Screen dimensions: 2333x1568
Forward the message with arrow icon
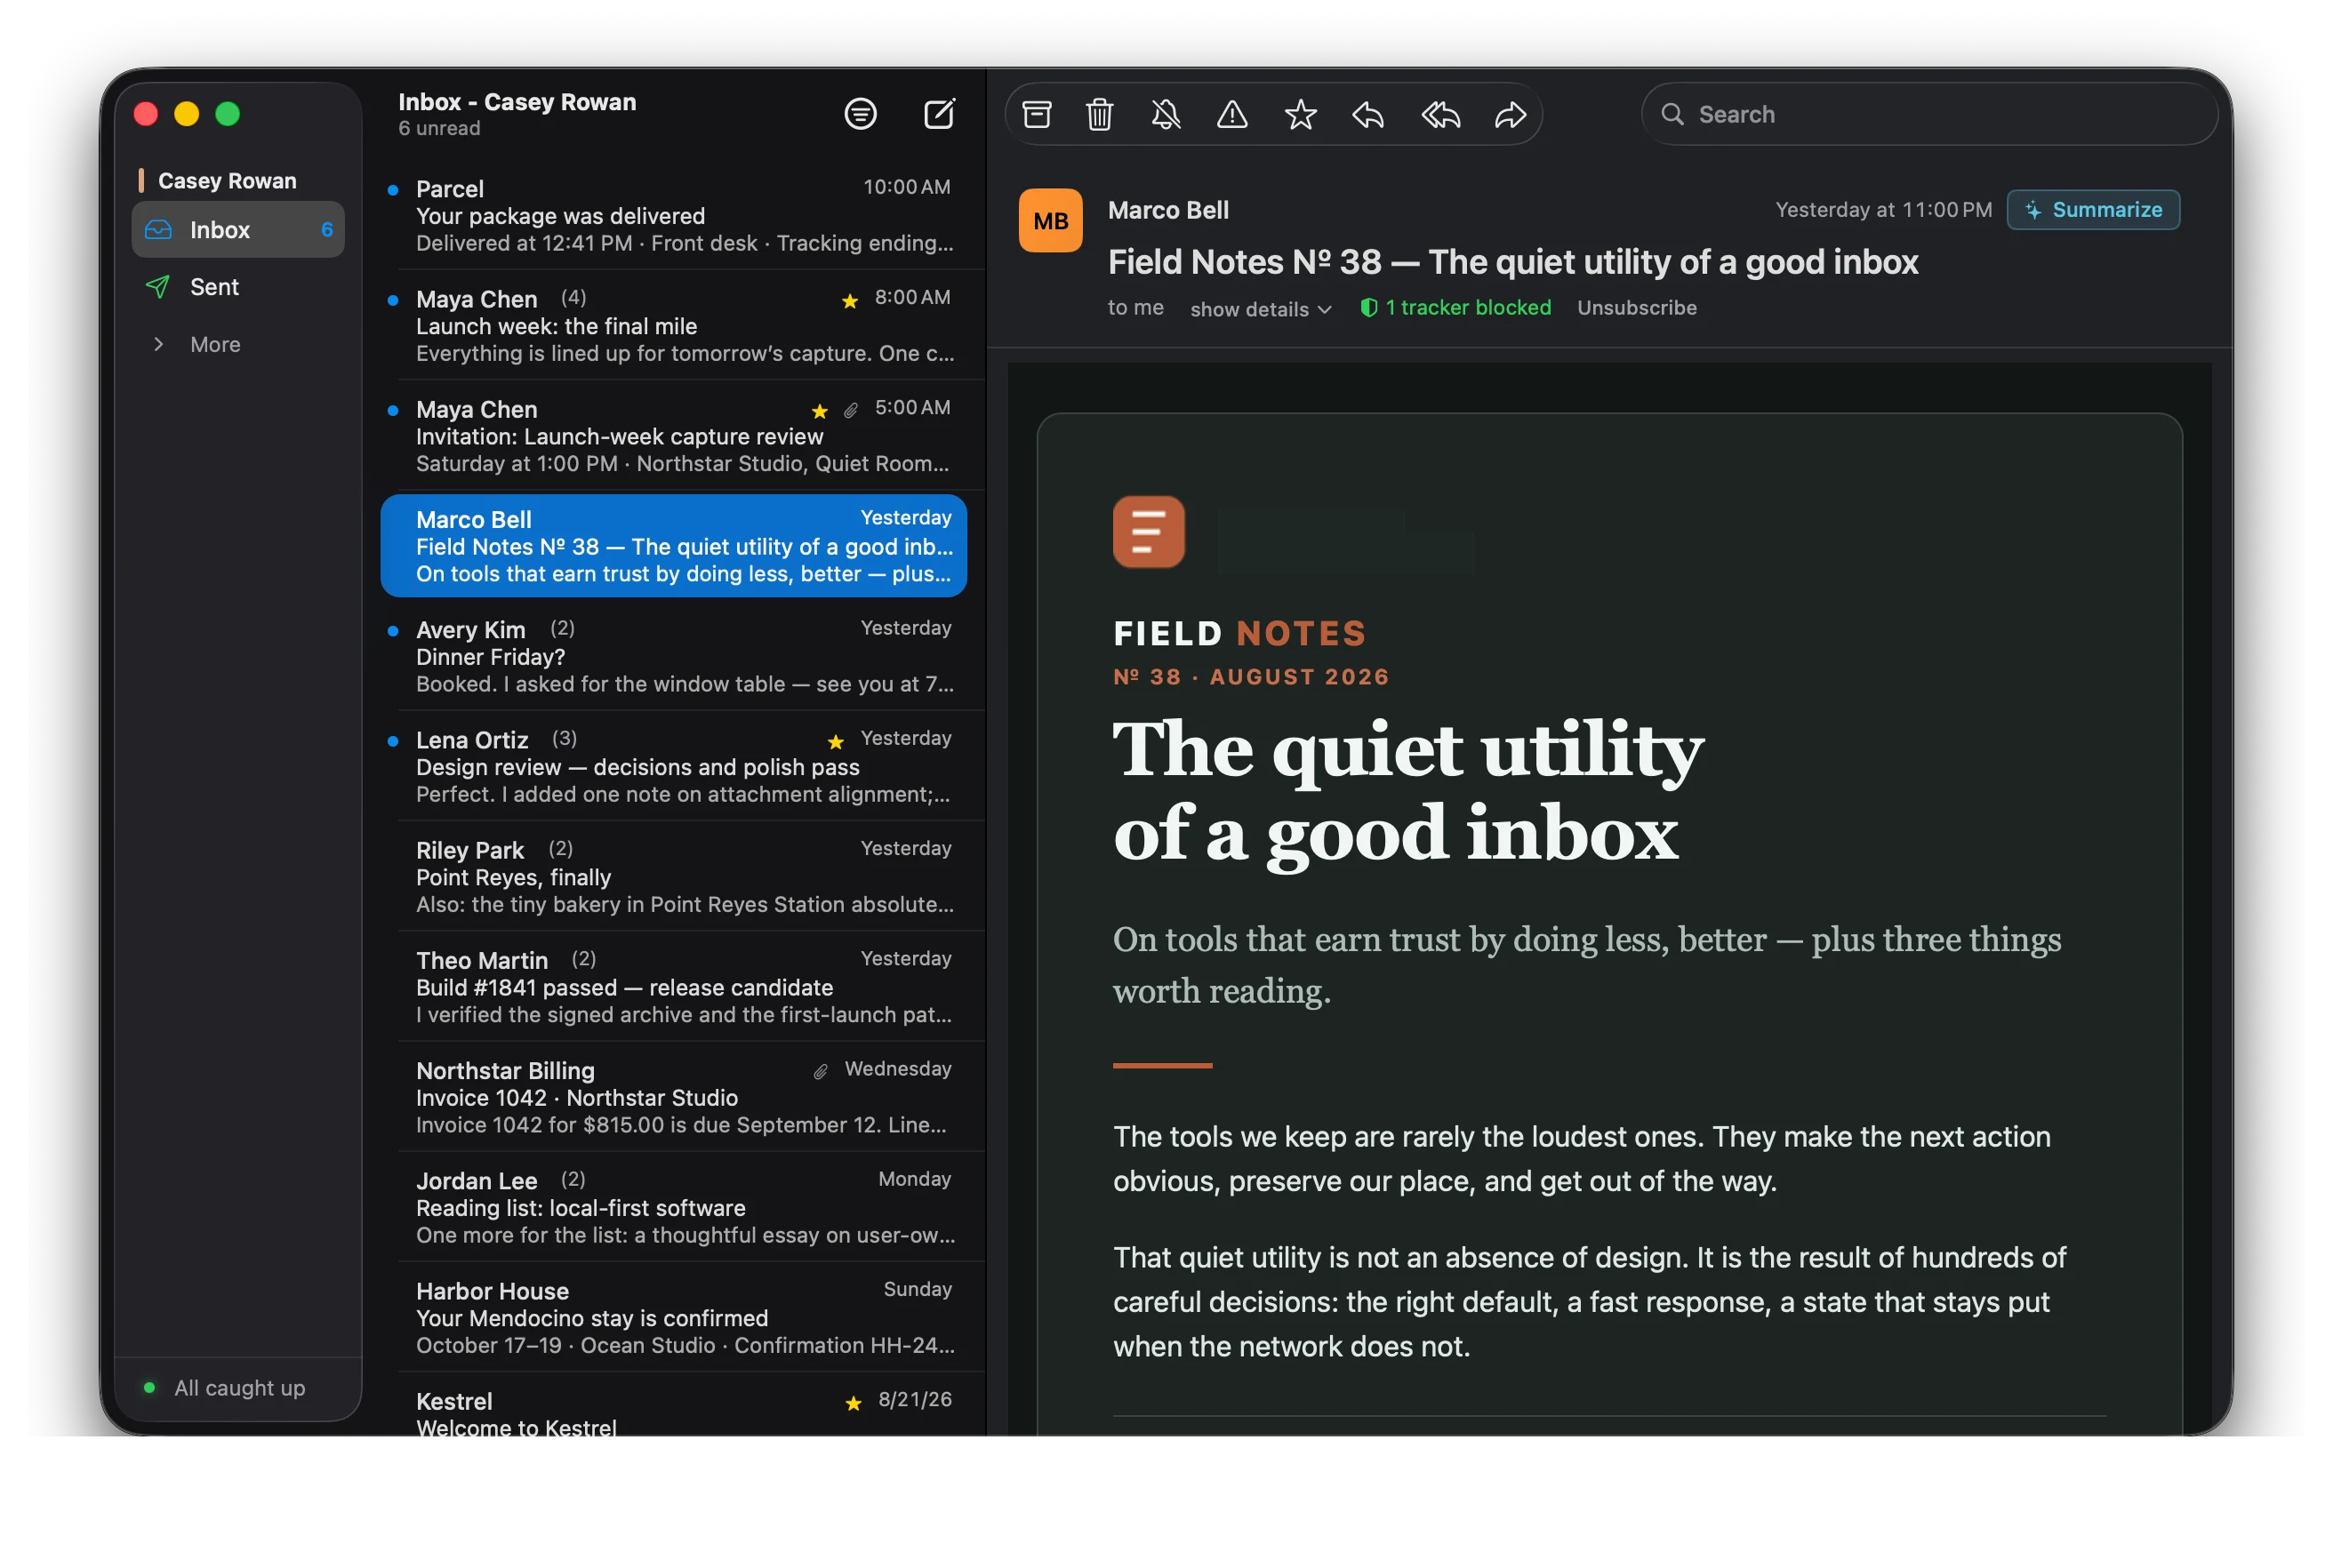coord(1510,114)
